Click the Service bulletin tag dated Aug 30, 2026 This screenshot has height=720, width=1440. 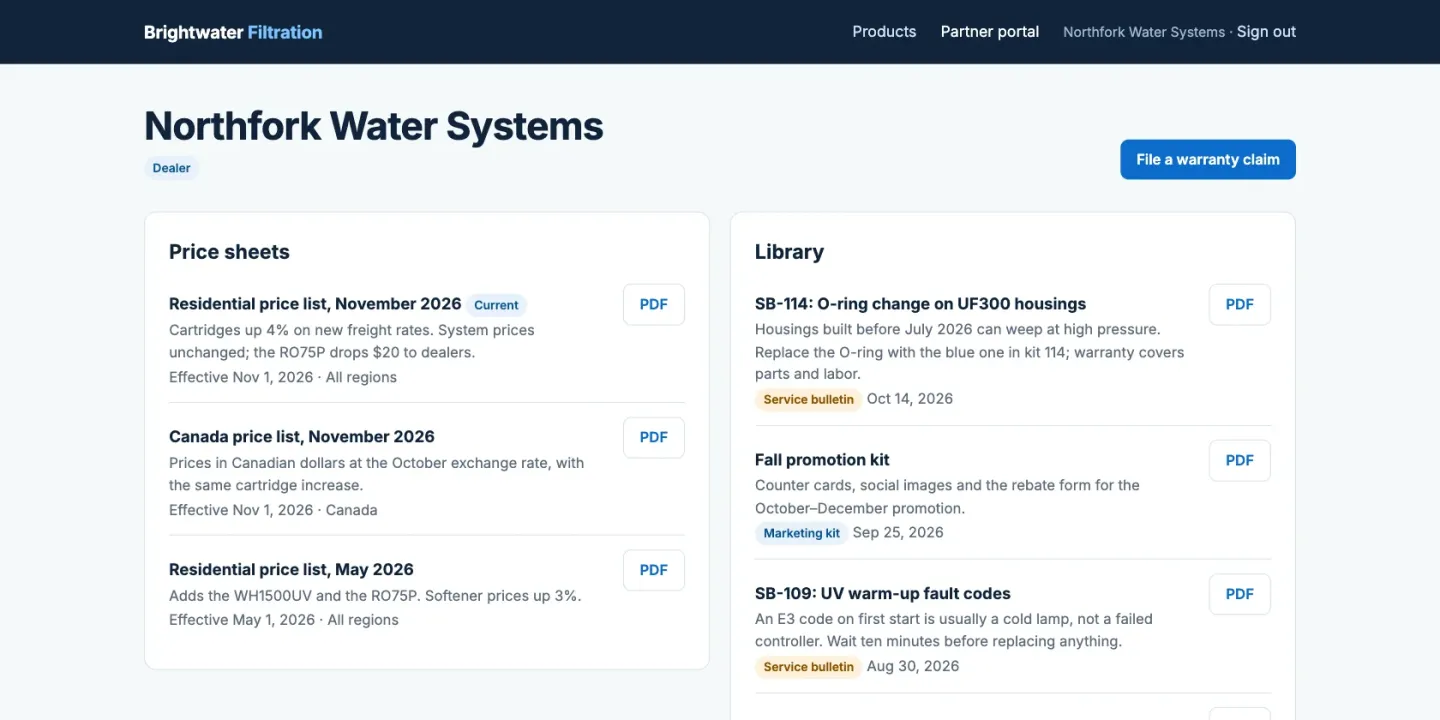coord(808,667)
